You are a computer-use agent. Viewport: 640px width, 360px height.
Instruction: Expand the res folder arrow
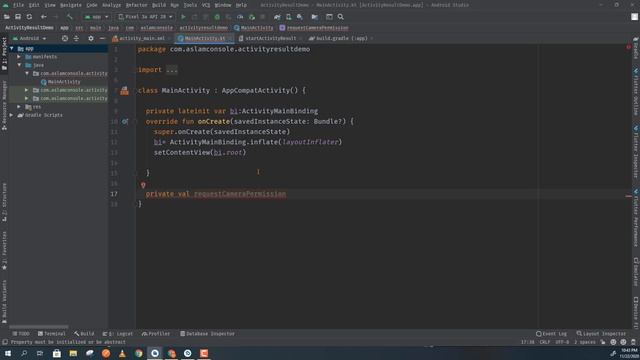coord(19,107)
